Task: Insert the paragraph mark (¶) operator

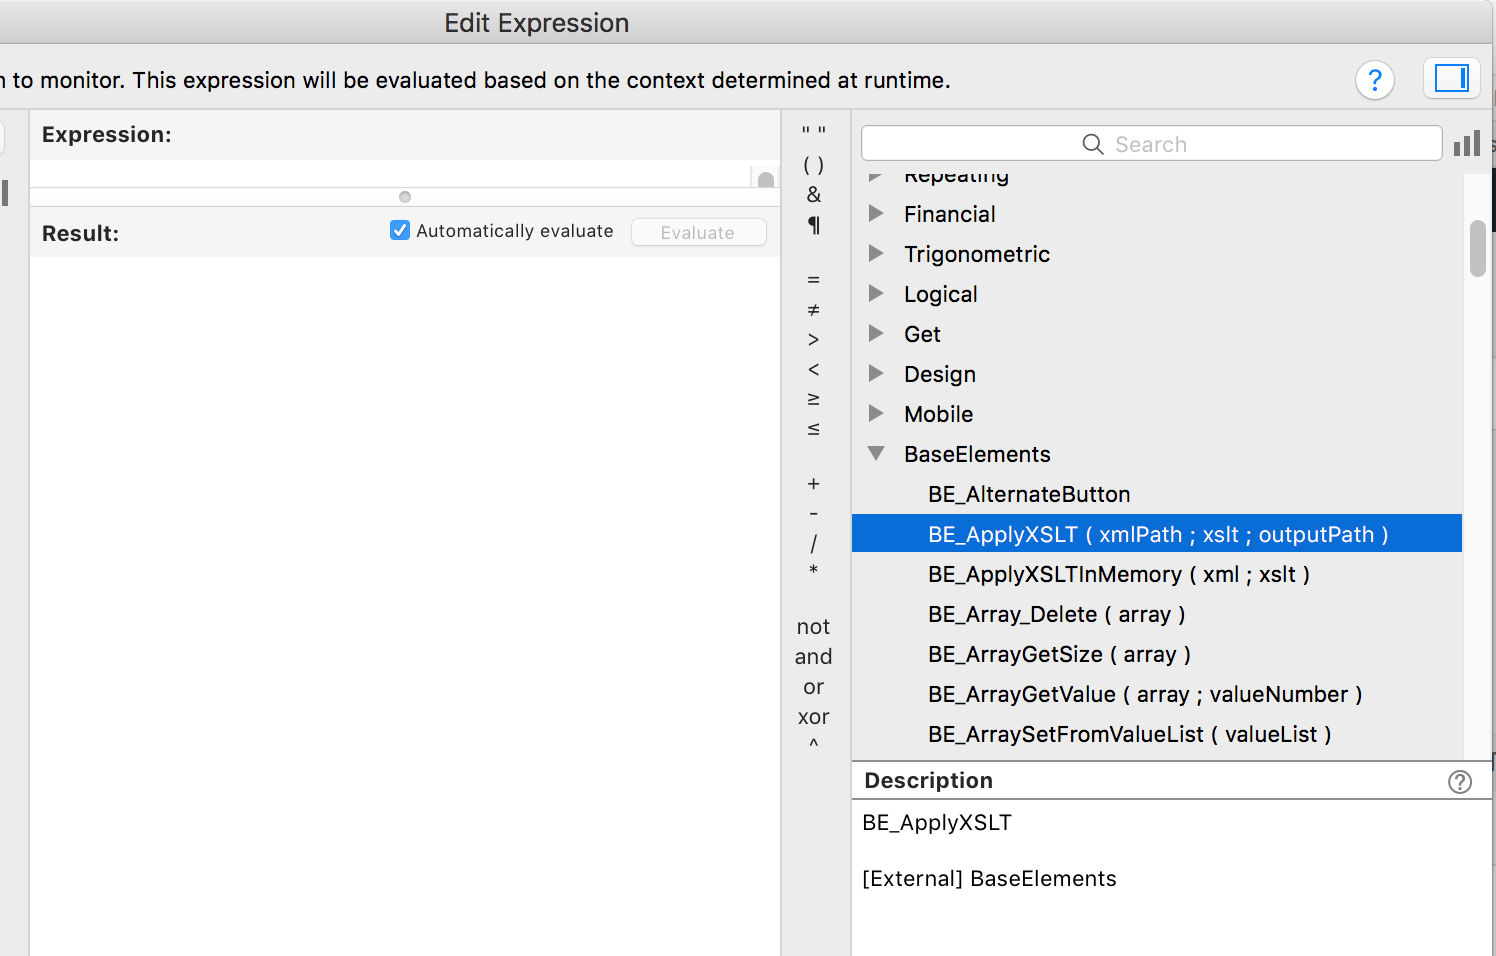Action: [x=813, y=226]
